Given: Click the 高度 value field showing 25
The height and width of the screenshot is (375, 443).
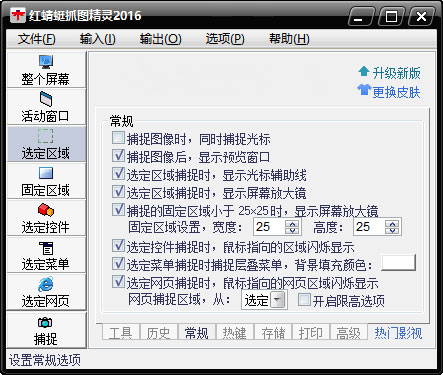Looking at the screenshot, I should (x=369, y=227).
